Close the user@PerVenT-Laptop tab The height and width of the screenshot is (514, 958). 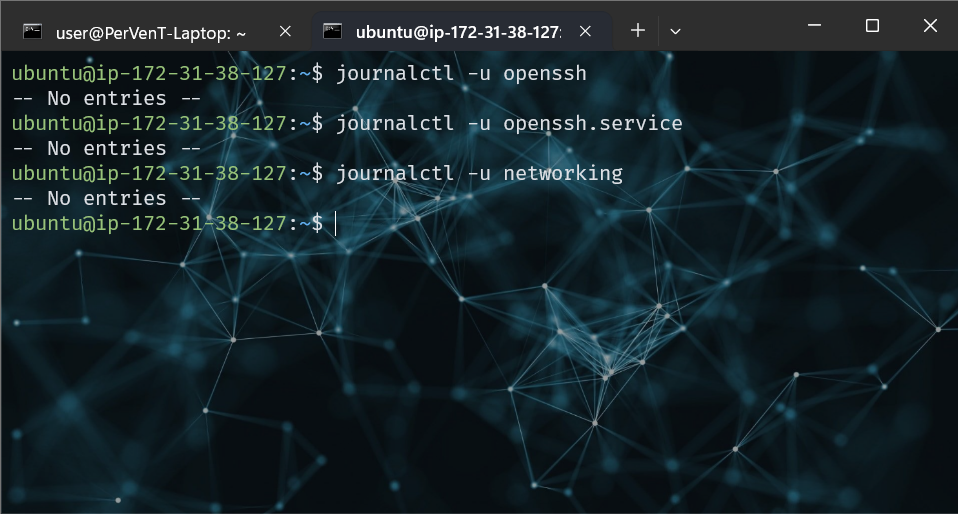[285, 32]
